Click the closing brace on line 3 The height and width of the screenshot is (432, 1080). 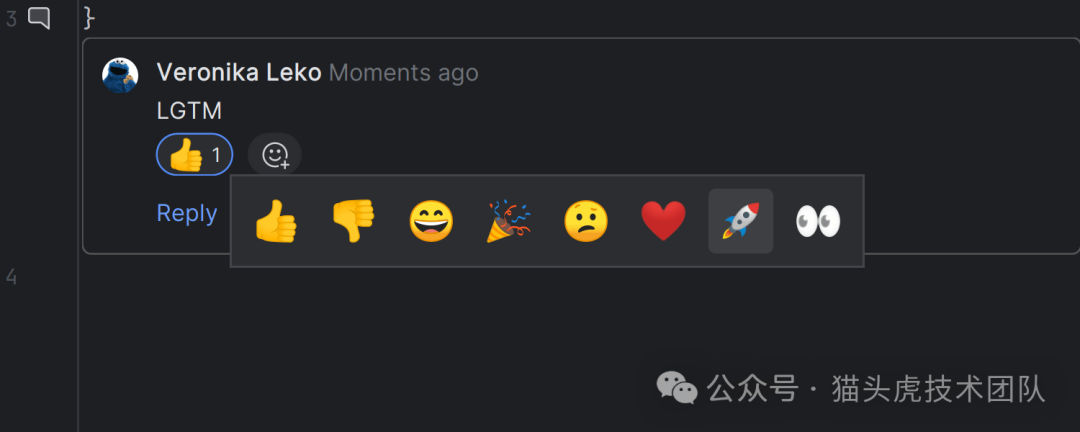[88, 18]
